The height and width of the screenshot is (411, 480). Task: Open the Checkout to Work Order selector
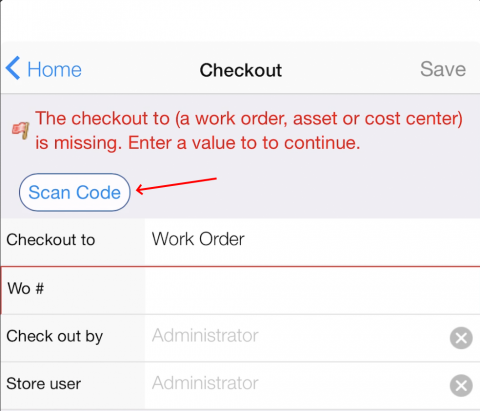[x=312, y=240]
